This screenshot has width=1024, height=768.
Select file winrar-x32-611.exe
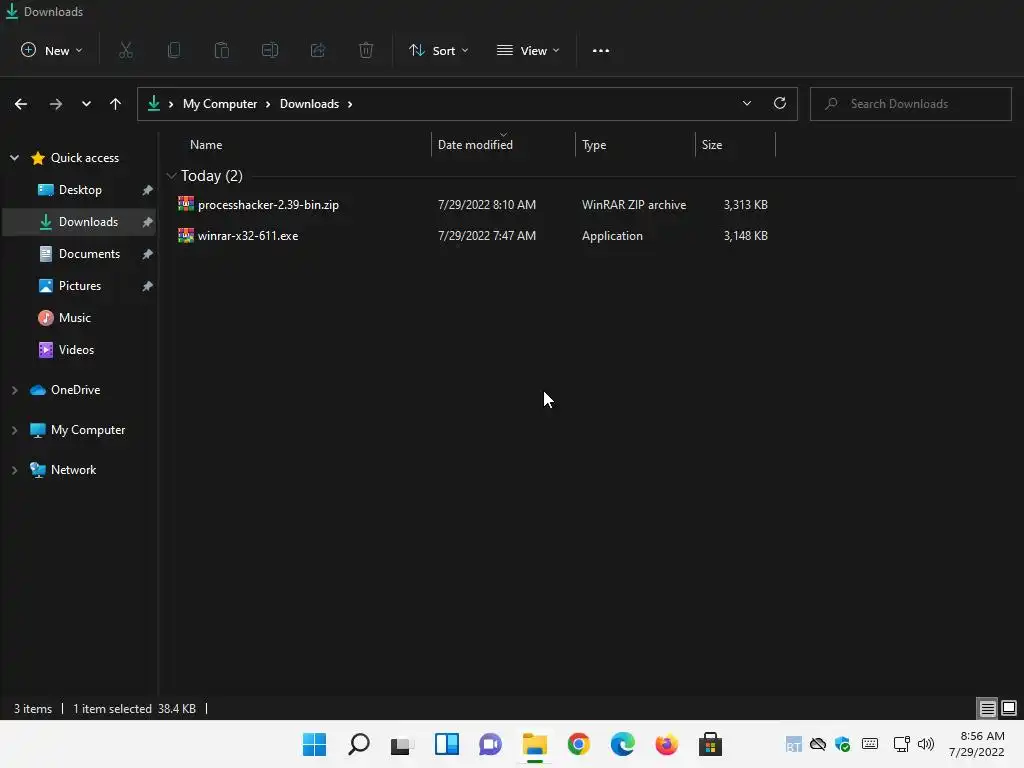point(248,236)
